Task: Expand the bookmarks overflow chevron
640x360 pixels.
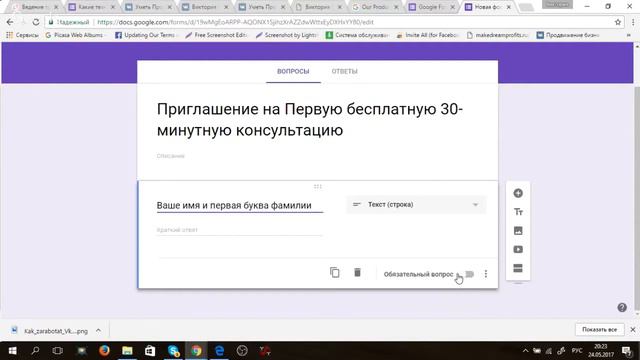Action: click(629, 35)
